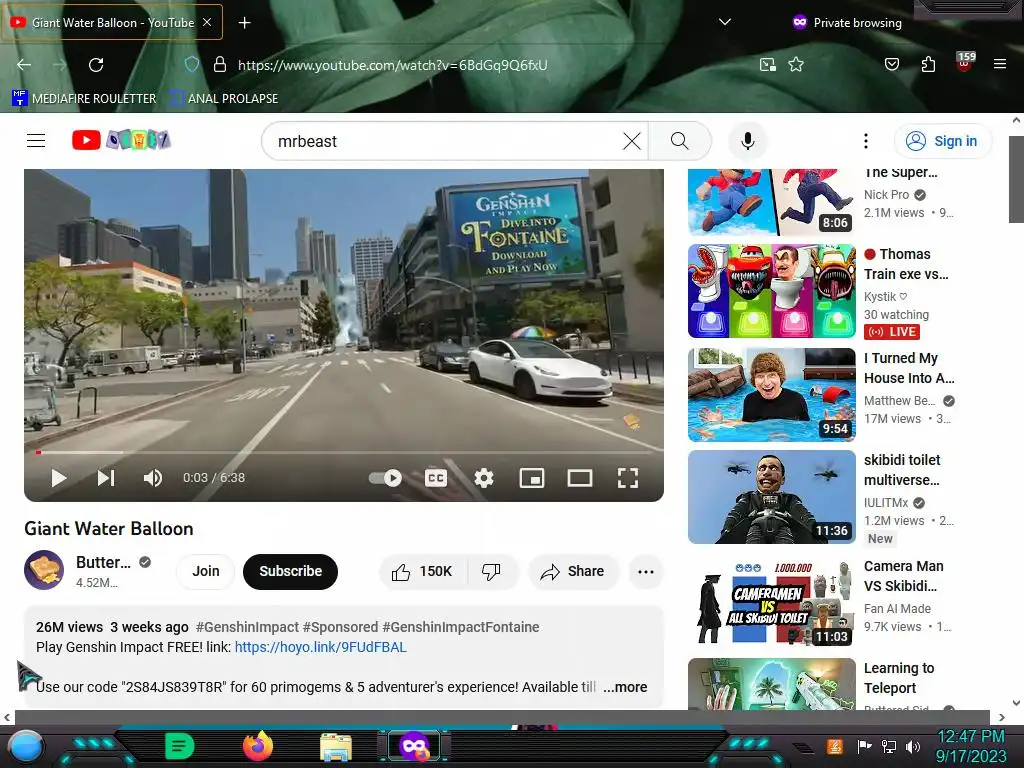Open YouTube settings three-dot menu

866,141
